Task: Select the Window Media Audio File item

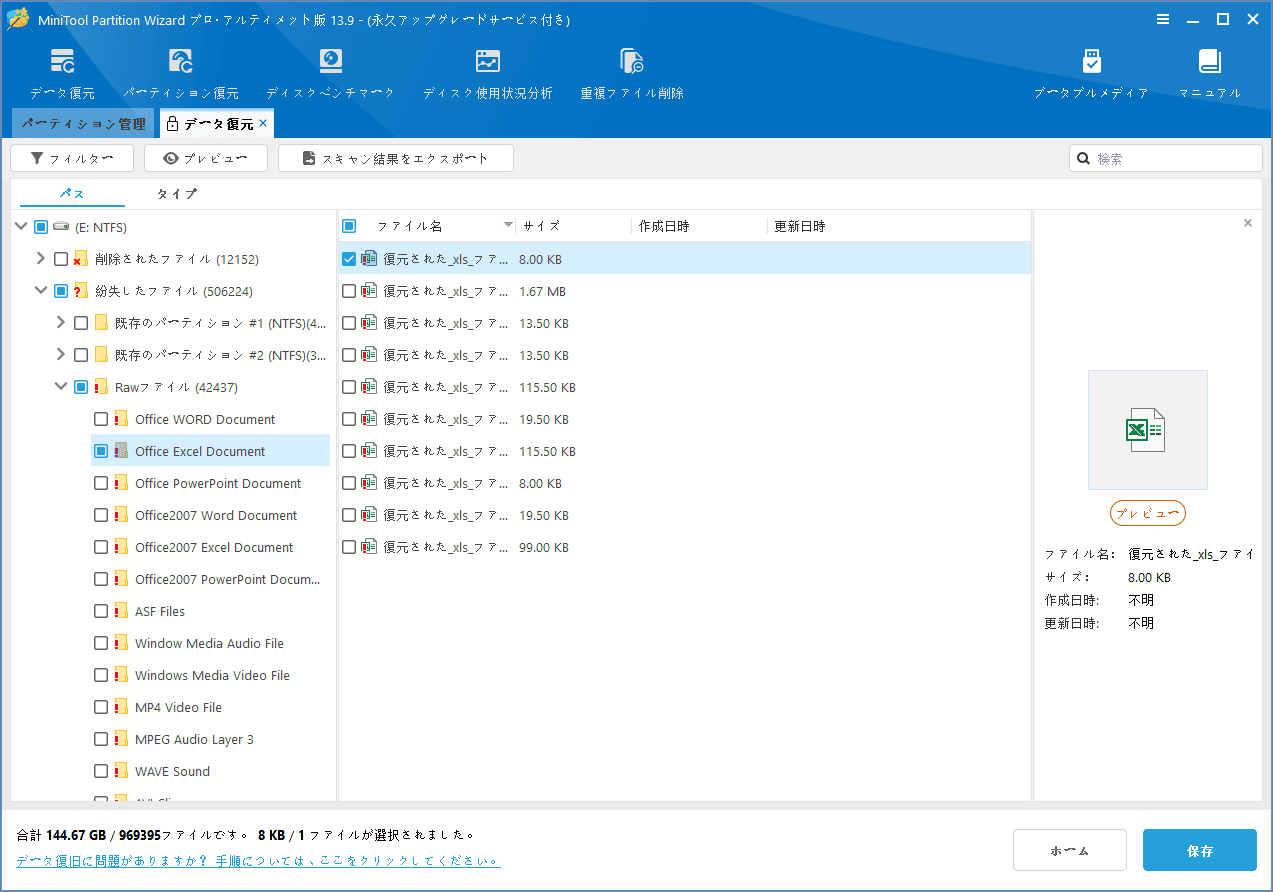Action: point(209,643)
